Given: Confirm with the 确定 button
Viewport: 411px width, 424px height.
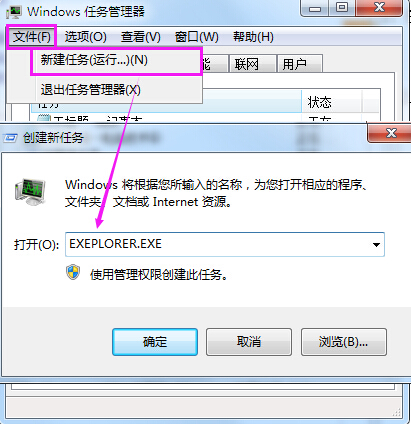Looking at the screenshot, I should point(155,342).
